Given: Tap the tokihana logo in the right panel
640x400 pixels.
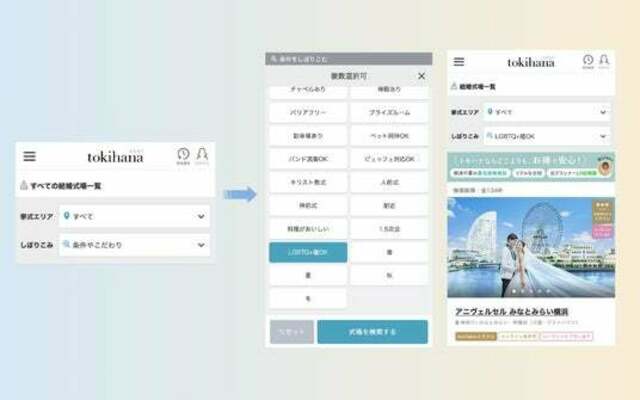Looking at the screenshot, I should tap(531, 62).
